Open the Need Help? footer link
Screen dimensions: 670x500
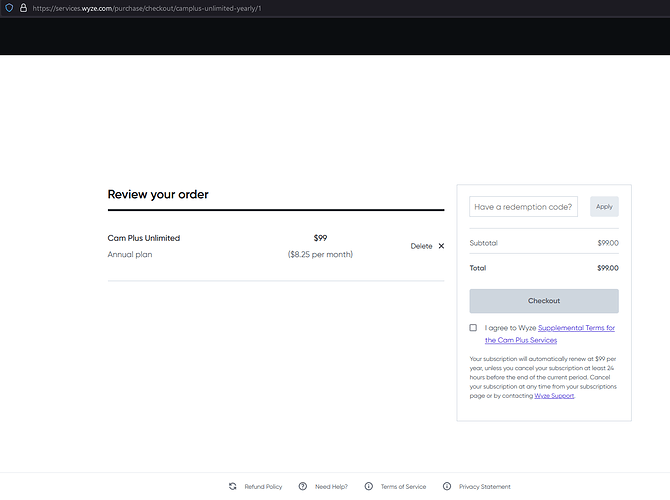[x=331, y=487]
